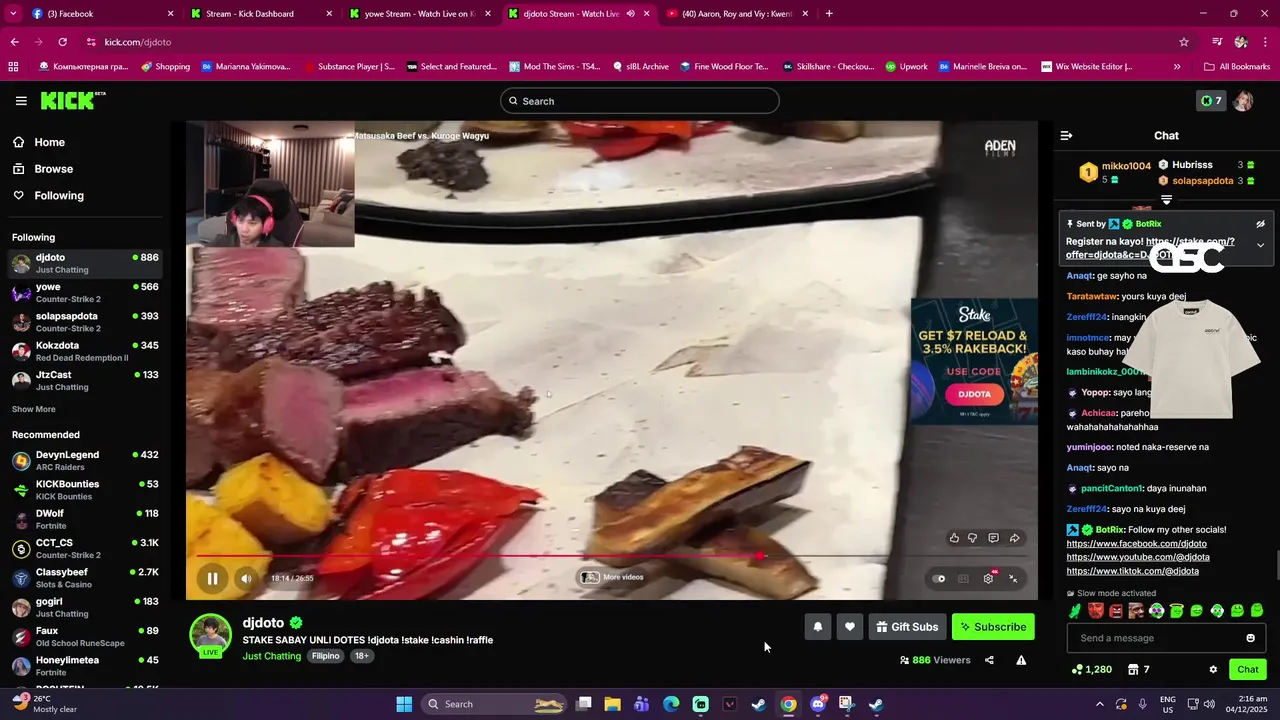Viewport: 1280px width, 720px height.
Task: Open youtube.com/@djdota link in chat
Action: 1138,557
